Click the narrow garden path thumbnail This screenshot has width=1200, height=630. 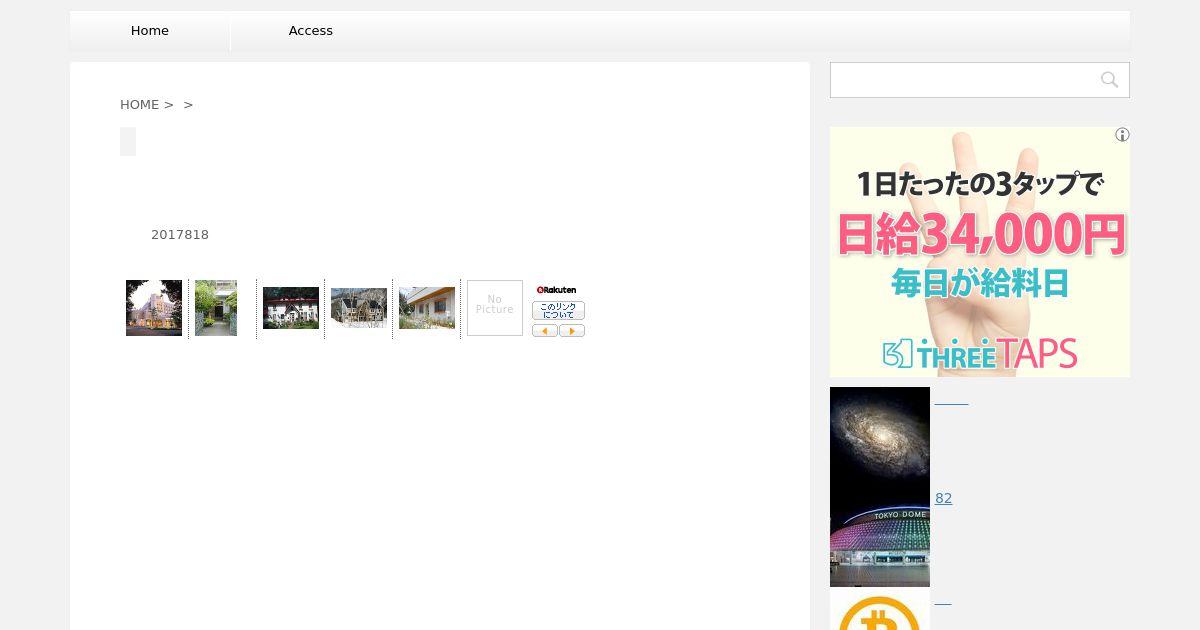(x=216, y=308)
